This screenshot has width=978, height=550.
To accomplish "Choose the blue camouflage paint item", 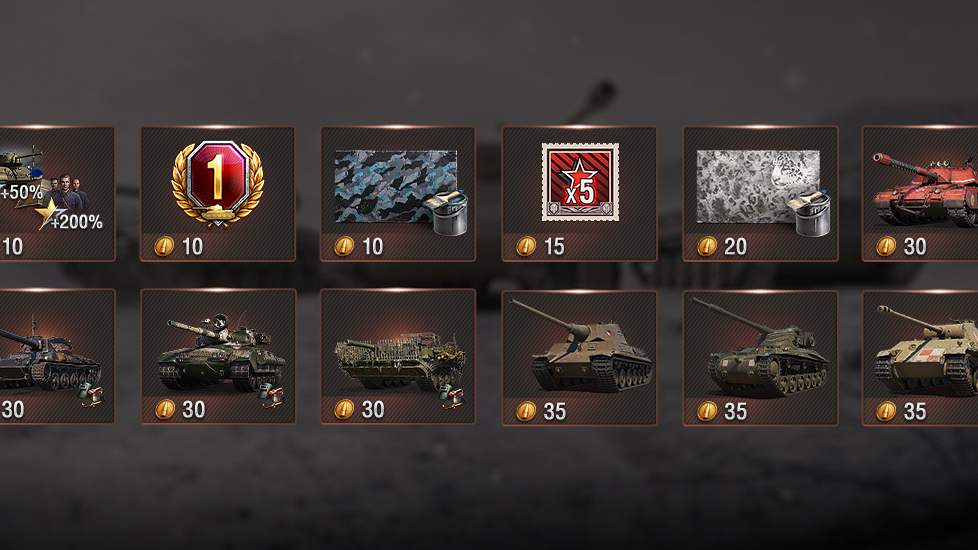I will [397, 187].
